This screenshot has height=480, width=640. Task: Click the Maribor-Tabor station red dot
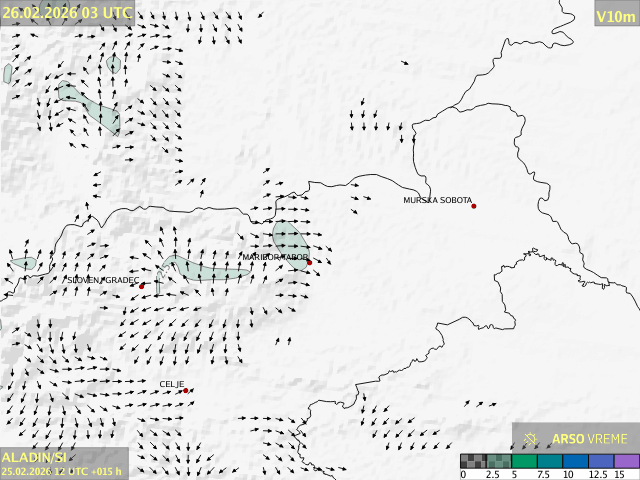click(310, 263)
